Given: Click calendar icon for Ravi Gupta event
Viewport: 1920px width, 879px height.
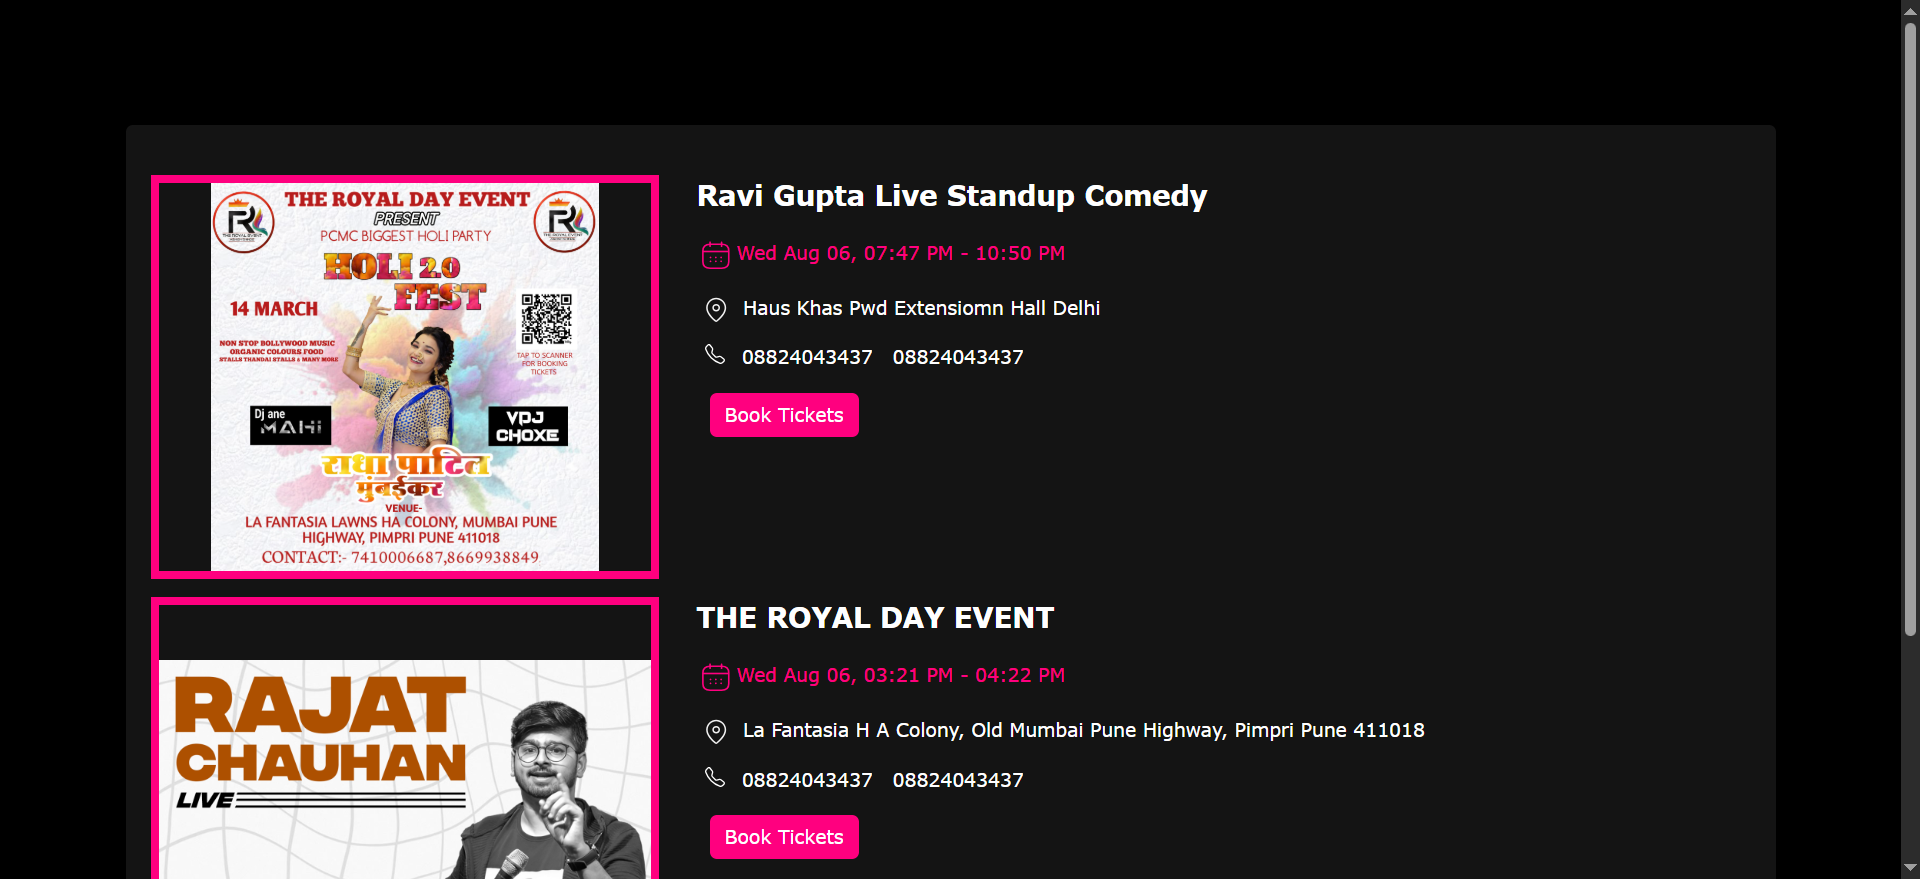Looking at the screenshot, I should click(715, 255).
